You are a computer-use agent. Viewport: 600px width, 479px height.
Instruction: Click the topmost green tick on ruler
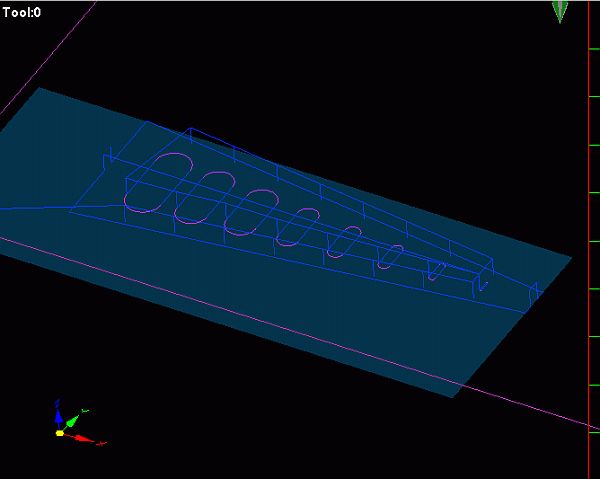tap(594, 49)
